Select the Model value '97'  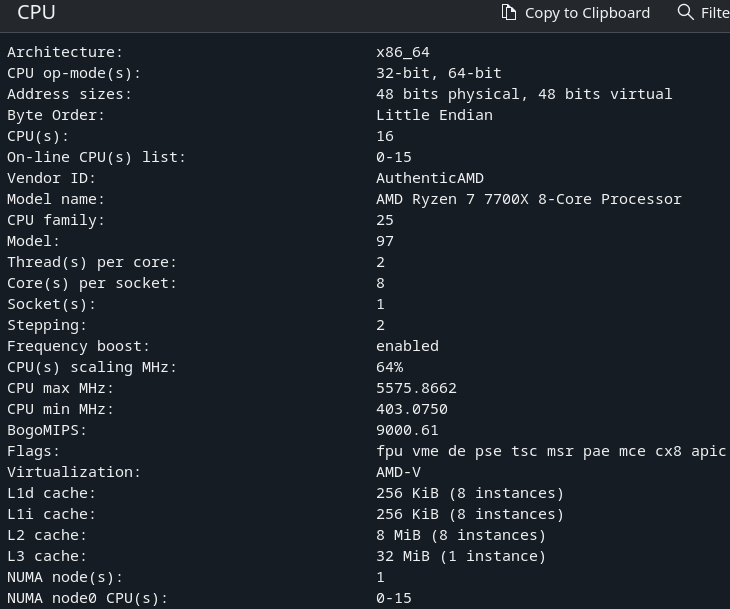pyautogui.click(x=385, y=241)
